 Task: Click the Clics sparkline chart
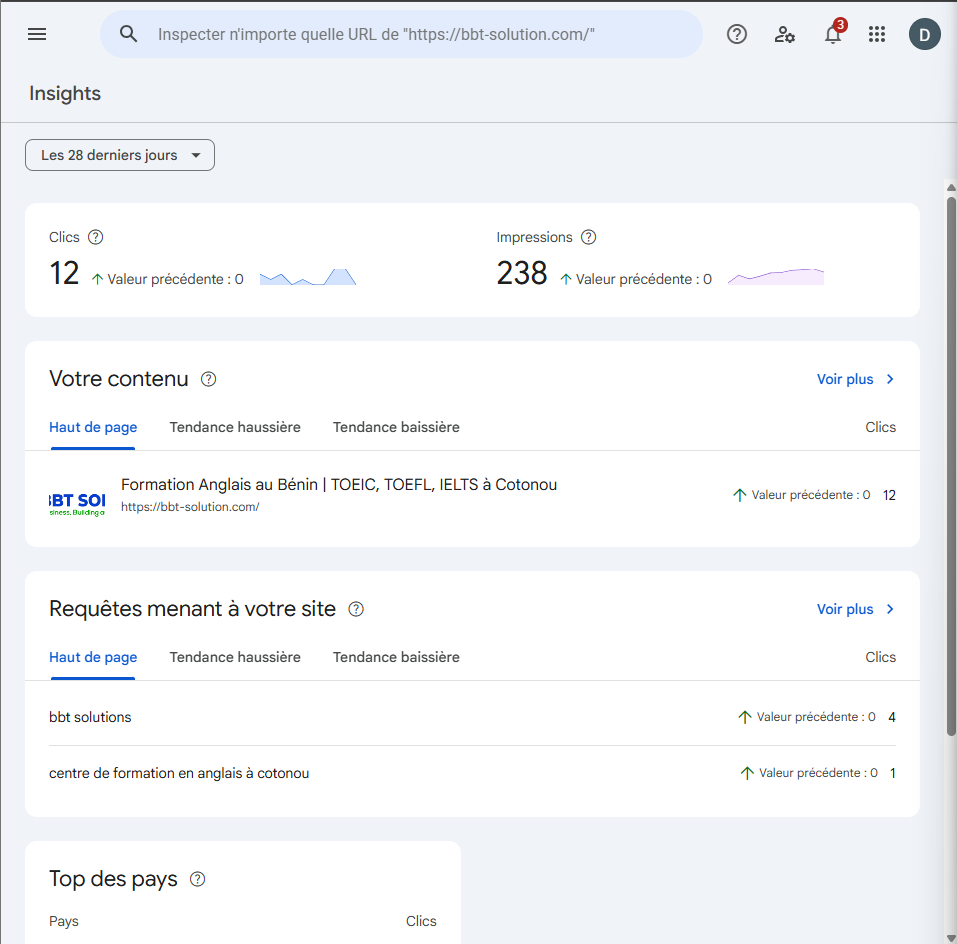(308, 277)
